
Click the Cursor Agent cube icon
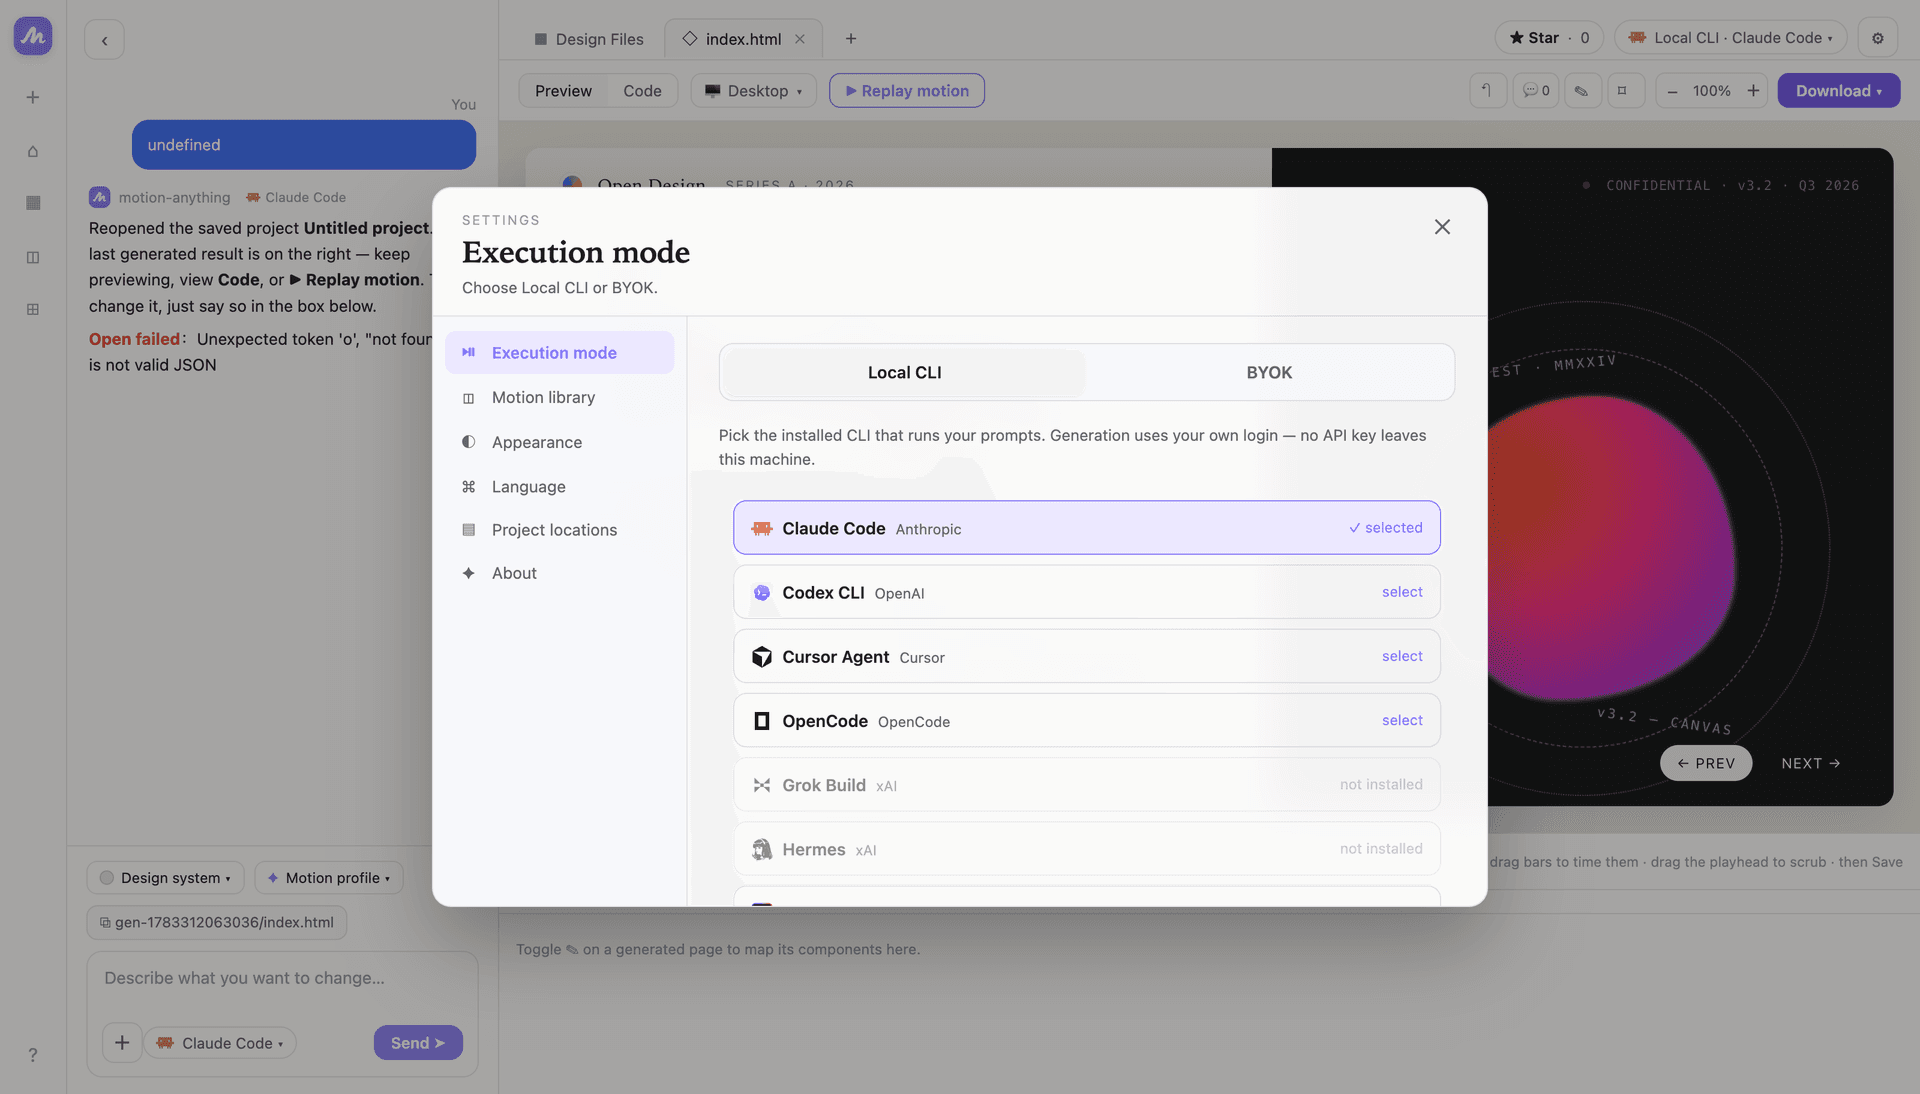click(762, 657)
